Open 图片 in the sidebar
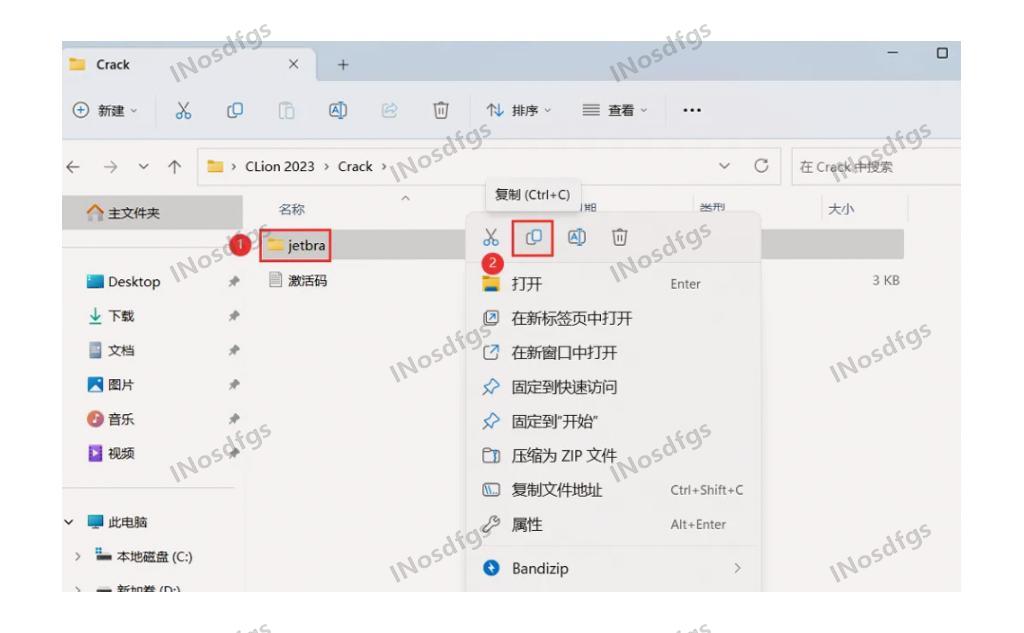Screen dimensions: 1024x633 click(x=110, y=385)
